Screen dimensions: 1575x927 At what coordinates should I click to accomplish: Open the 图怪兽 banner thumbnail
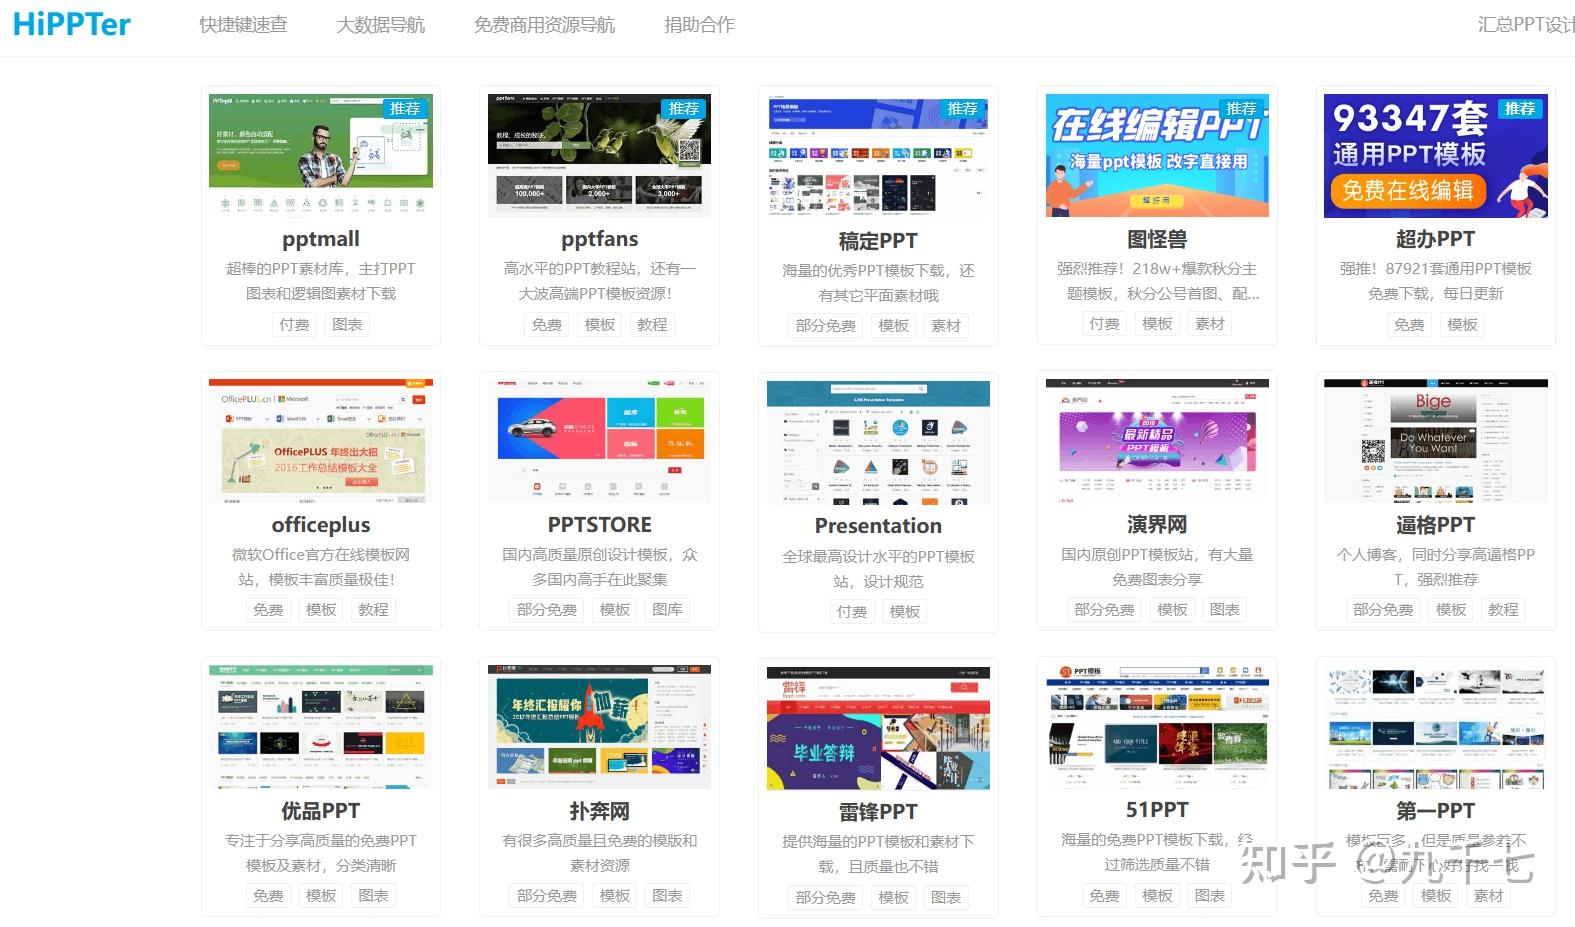tap(1157, 155)
